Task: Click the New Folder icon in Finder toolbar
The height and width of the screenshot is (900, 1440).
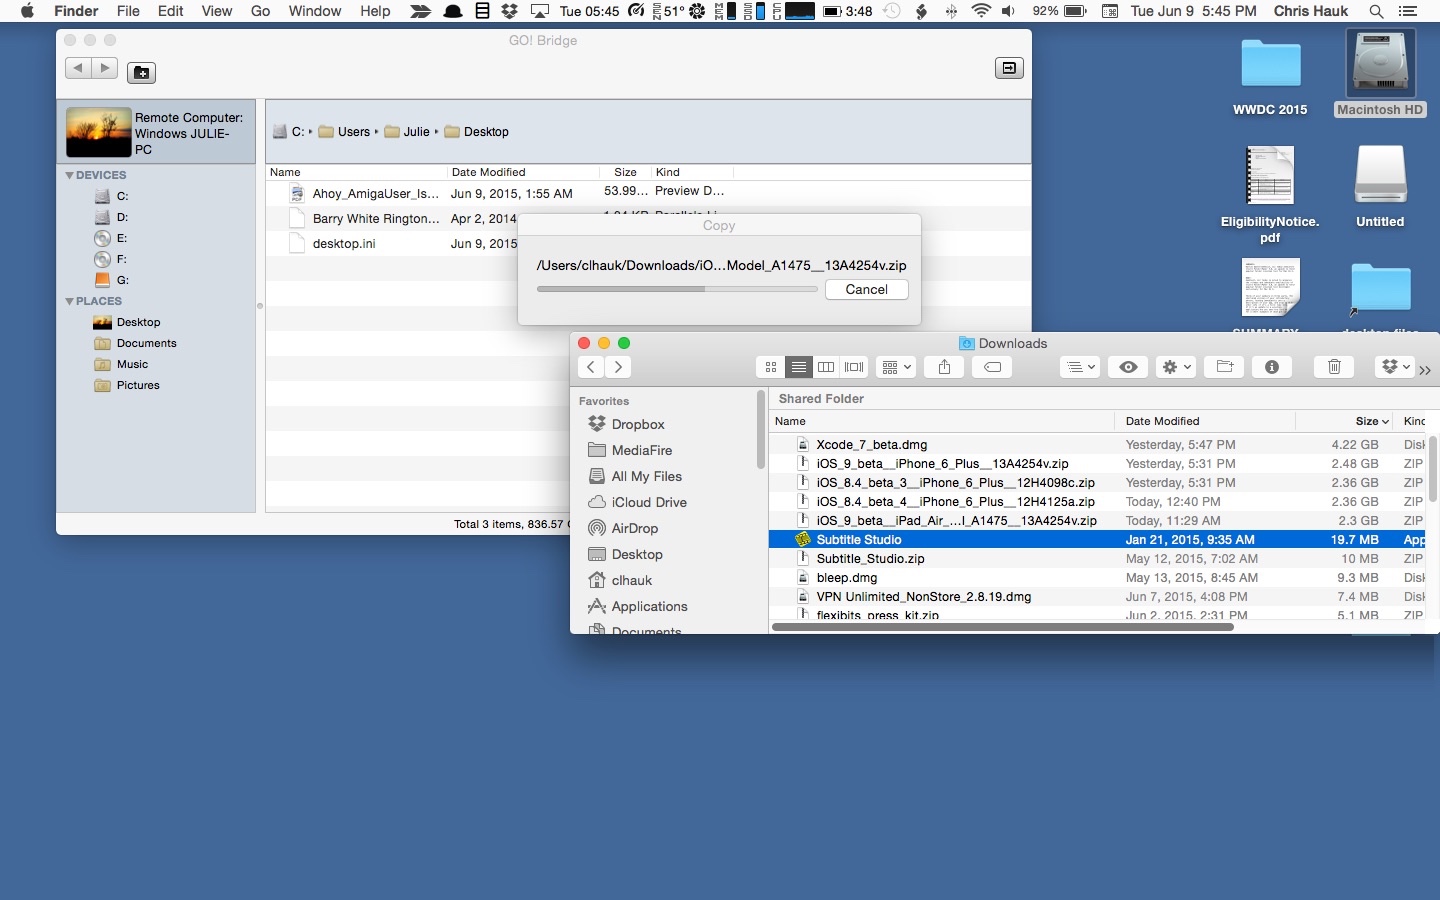Action: [x=1224, y=367]
